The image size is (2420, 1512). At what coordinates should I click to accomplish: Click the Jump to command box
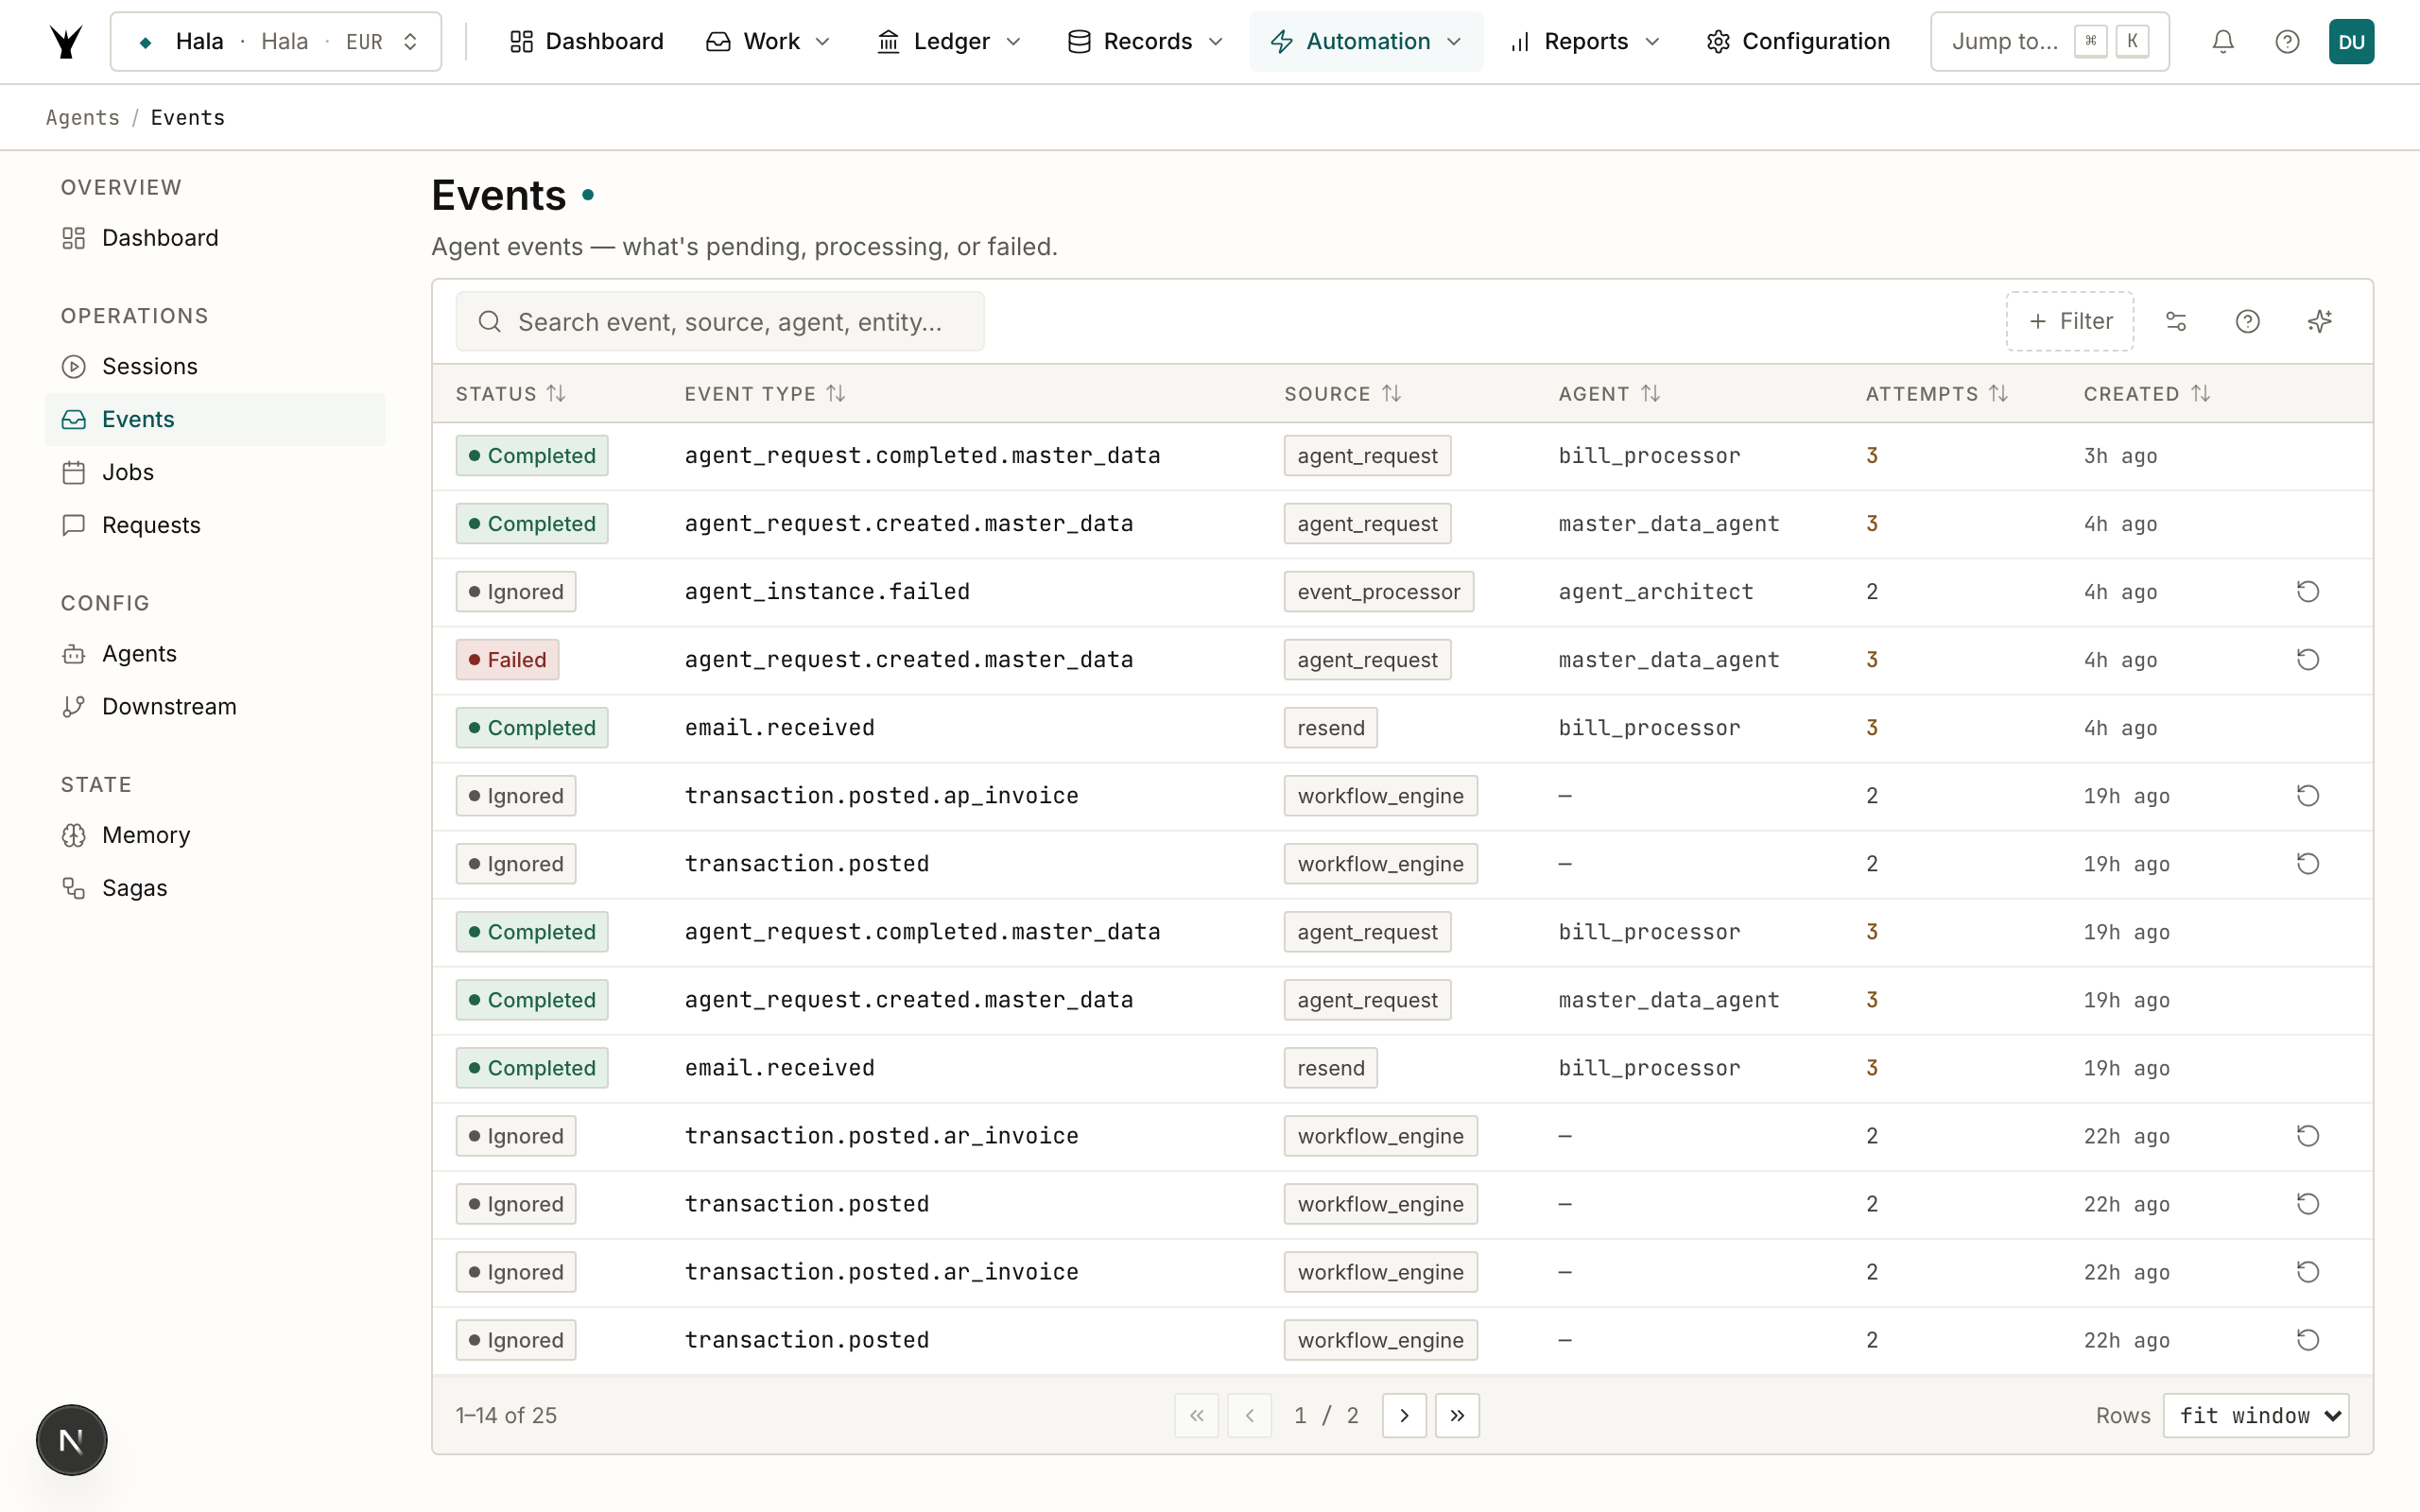(2050, 42)
